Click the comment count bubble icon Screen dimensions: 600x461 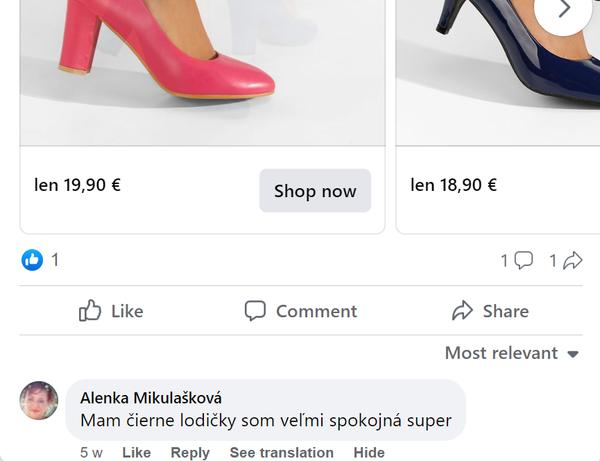523,260
